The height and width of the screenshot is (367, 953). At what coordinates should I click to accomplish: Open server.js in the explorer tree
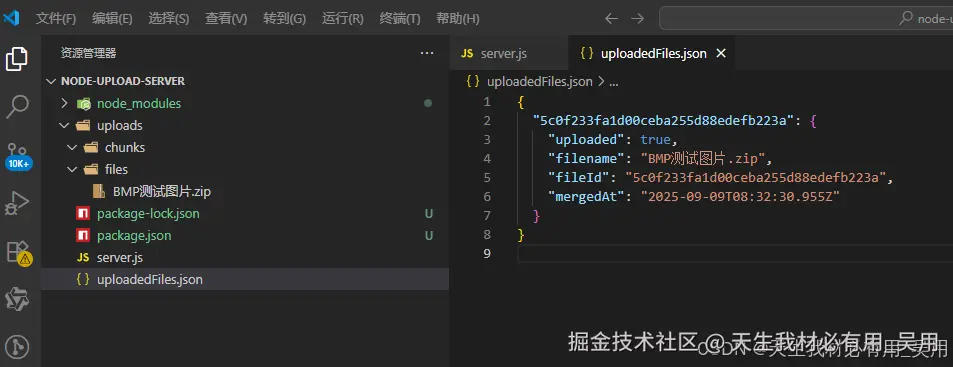[120, 258]
